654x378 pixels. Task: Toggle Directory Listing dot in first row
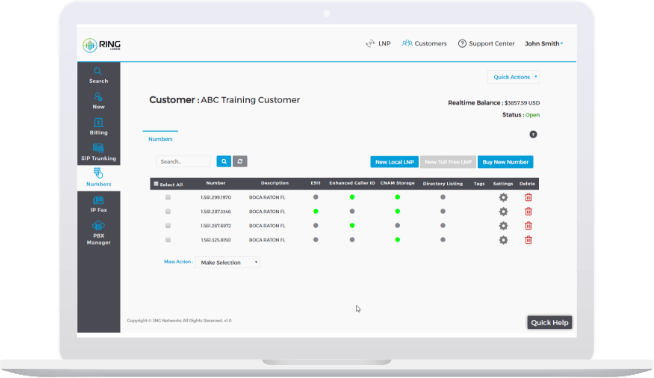(443, 197)
